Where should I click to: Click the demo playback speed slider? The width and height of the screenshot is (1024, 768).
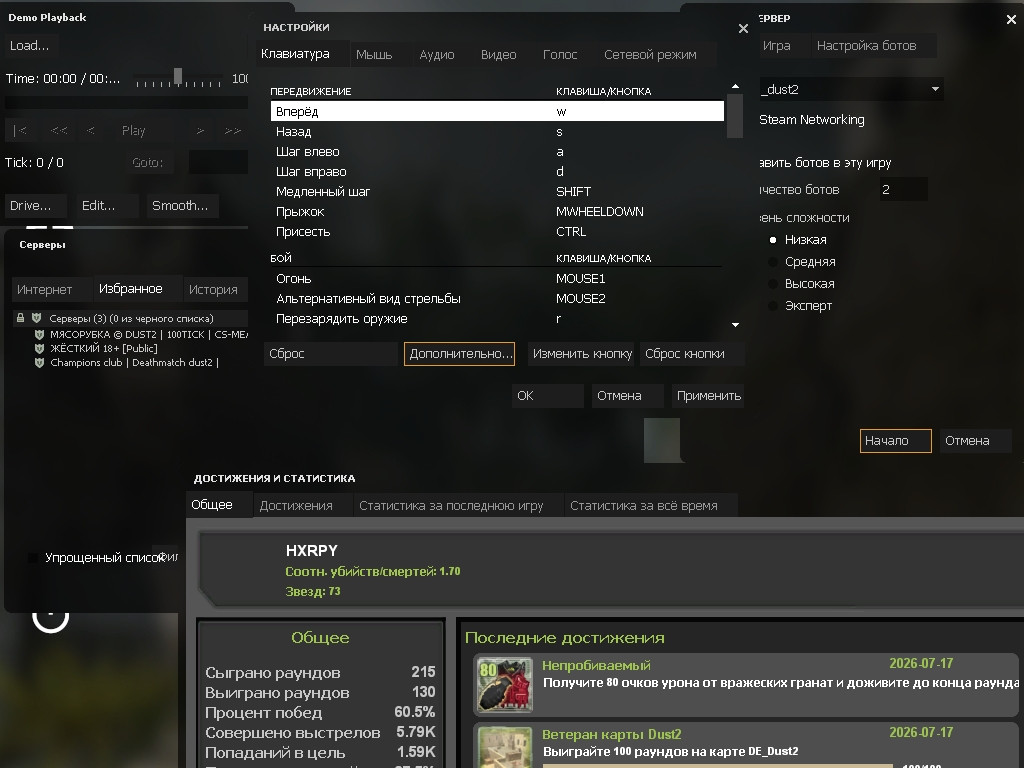(x=178, y=78)
